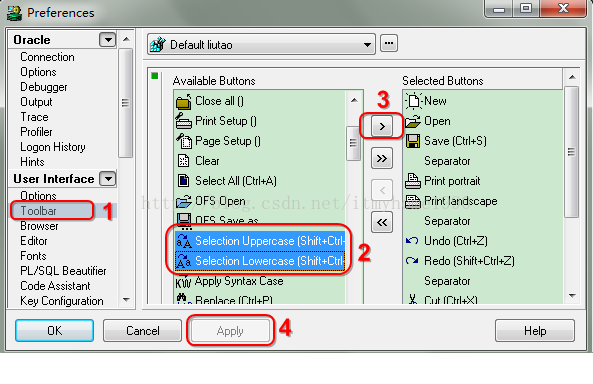Select Key Configuration preferences page
Screen dimensions: 593x384
coord(62,301)
